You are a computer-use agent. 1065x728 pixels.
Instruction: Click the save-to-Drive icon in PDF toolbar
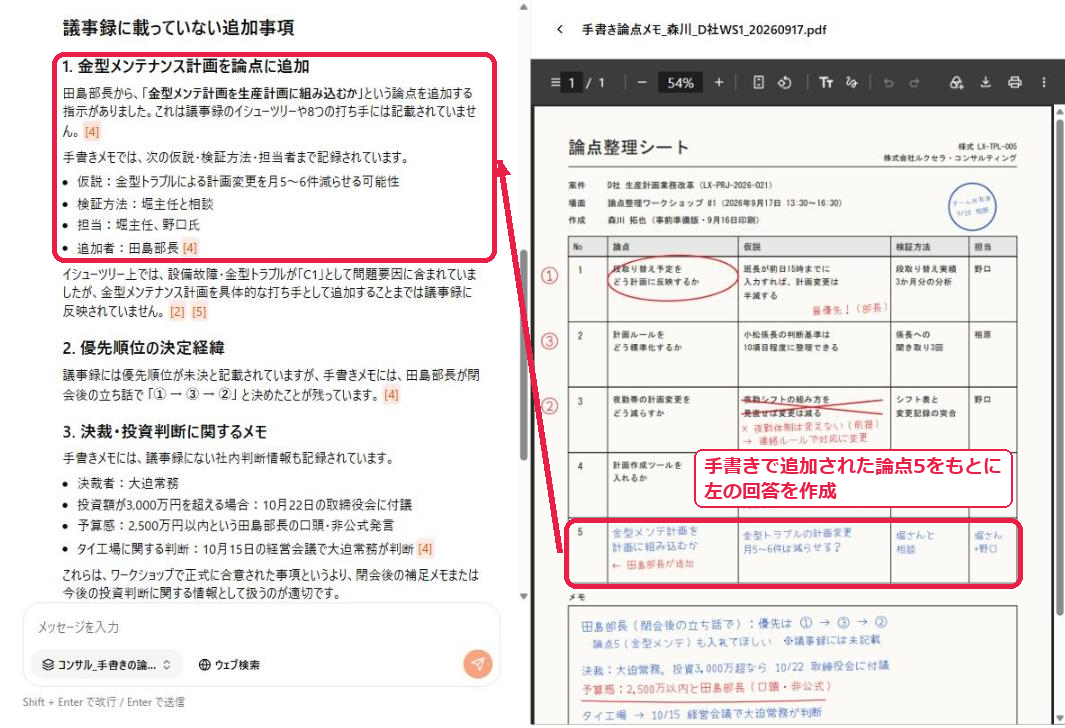click(x=956, y=82)
